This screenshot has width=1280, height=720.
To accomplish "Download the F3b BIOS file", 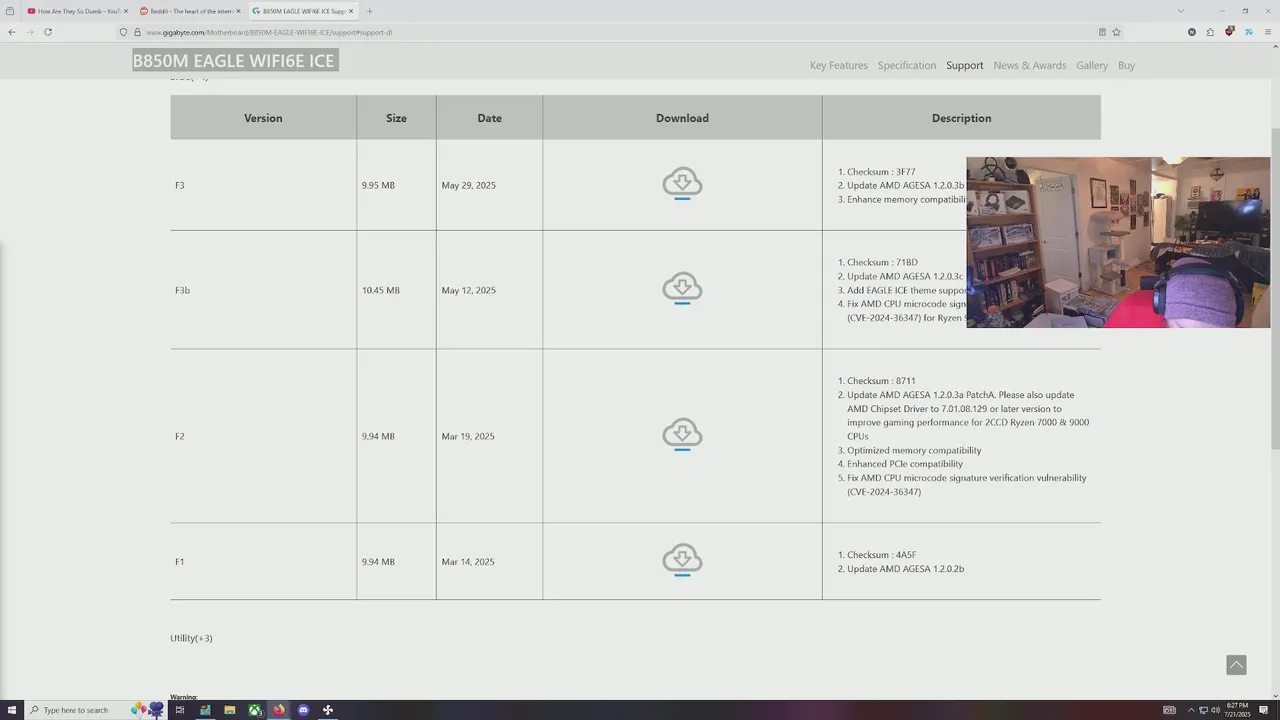I will [682, 289].
